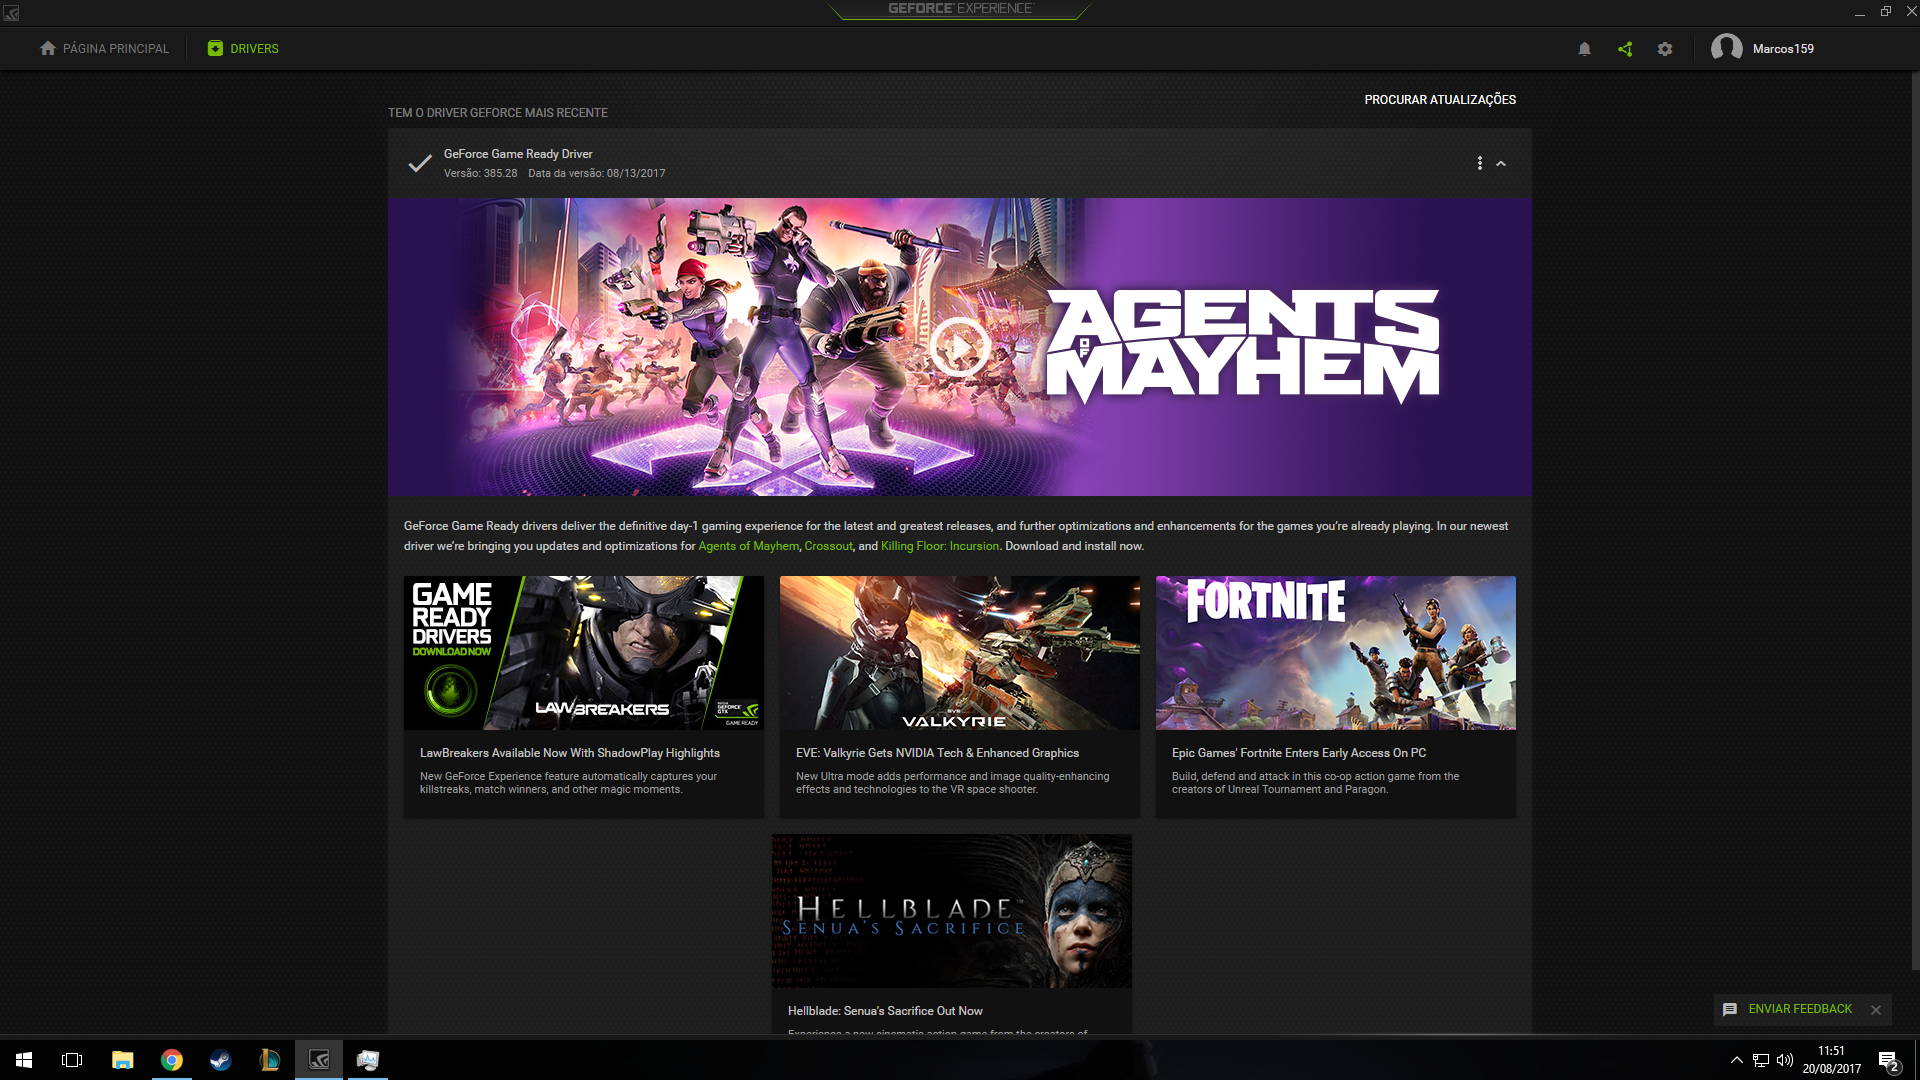The width and height of the screenshot is (1920, 1080).
Task: Open the green share overlay icon
Action: pos(1625,49)
